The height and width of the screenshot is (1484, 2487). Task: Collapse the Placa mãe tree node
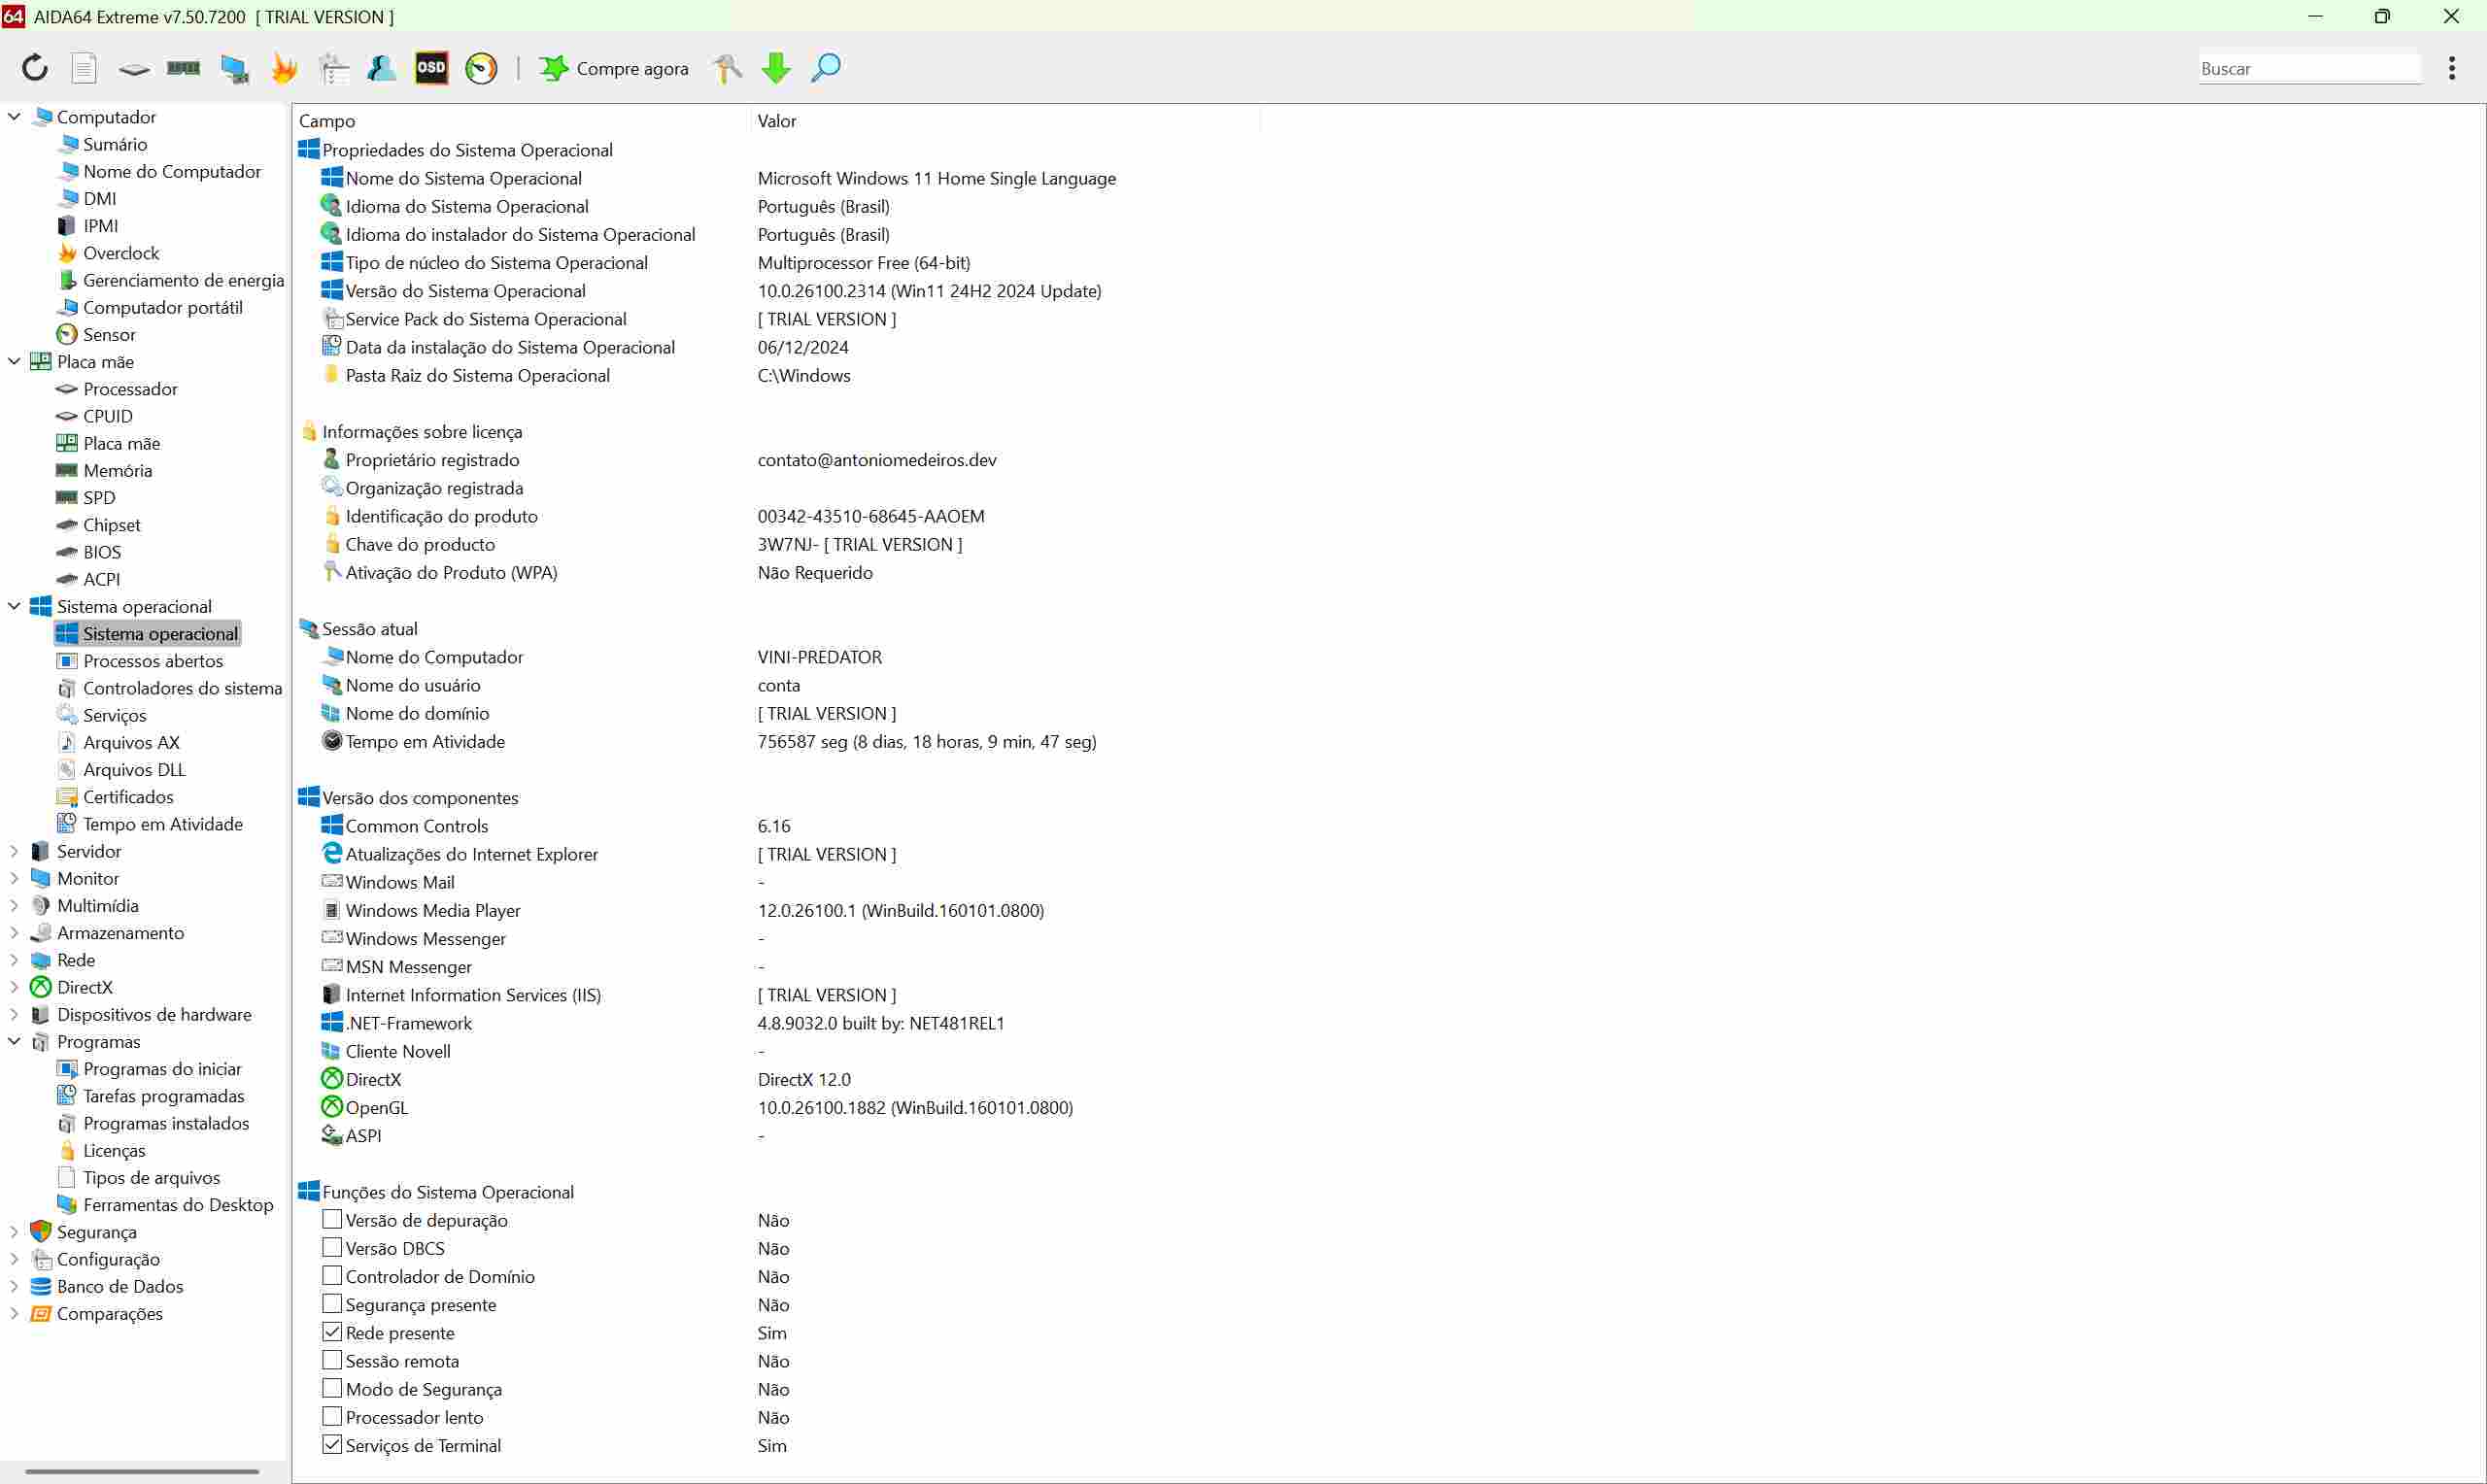tap(14, 361)
